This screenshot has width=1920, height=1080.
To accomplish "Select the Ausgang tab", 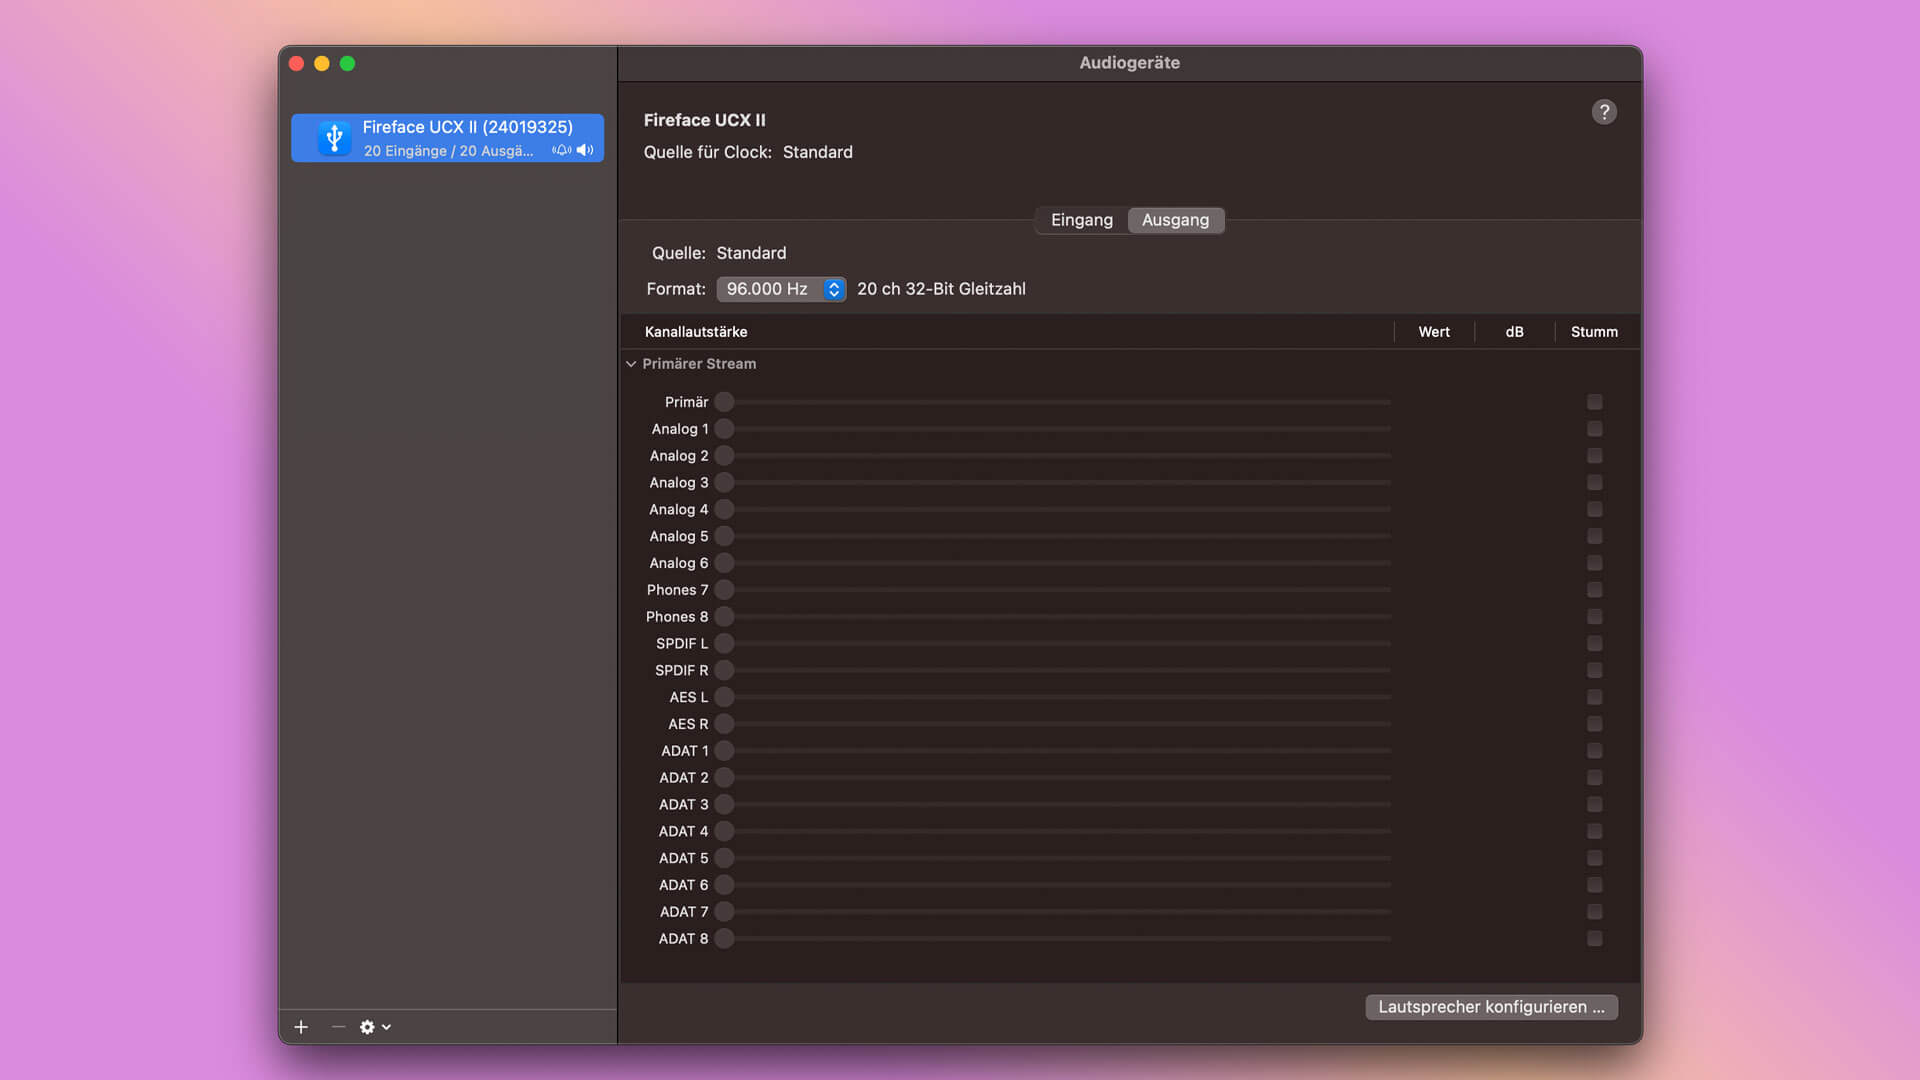I will coord(1175,220).
